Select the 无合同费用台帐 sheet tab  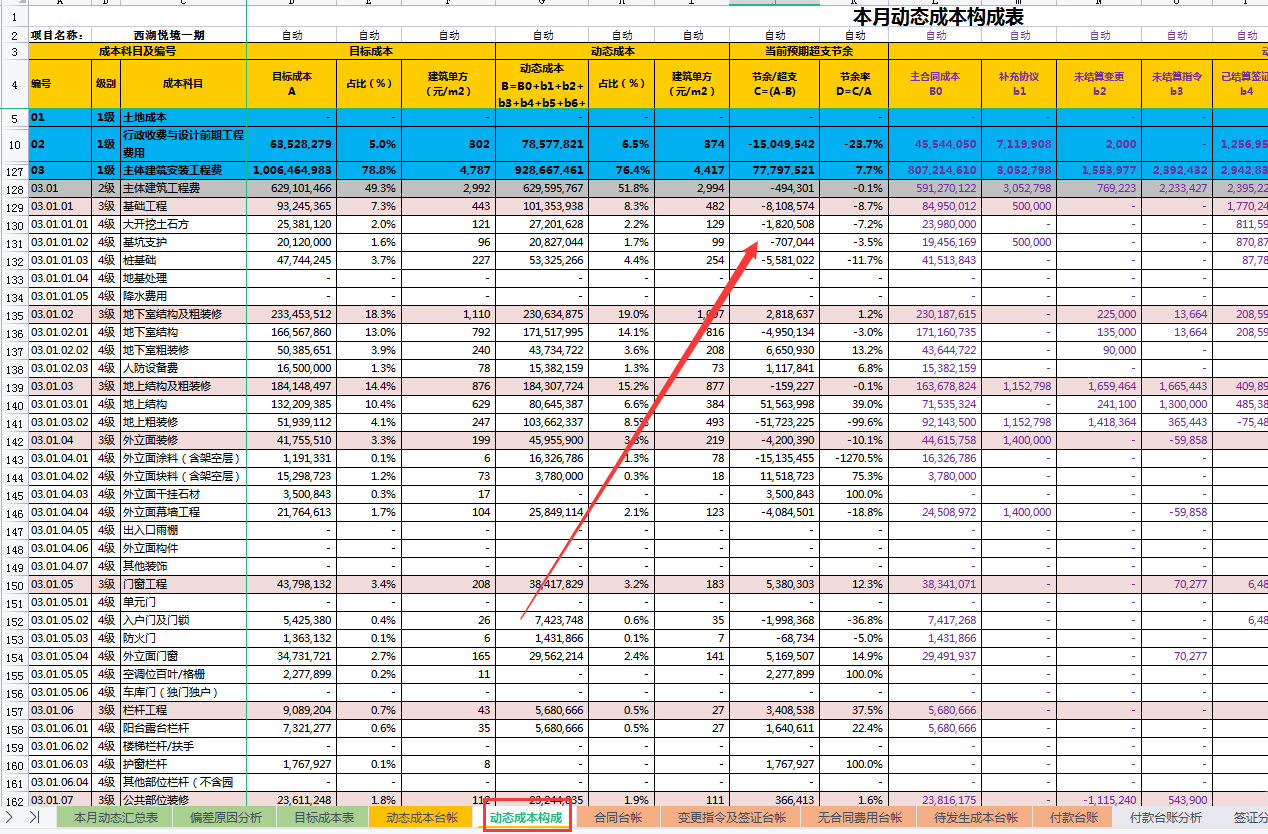click(859, 817)
